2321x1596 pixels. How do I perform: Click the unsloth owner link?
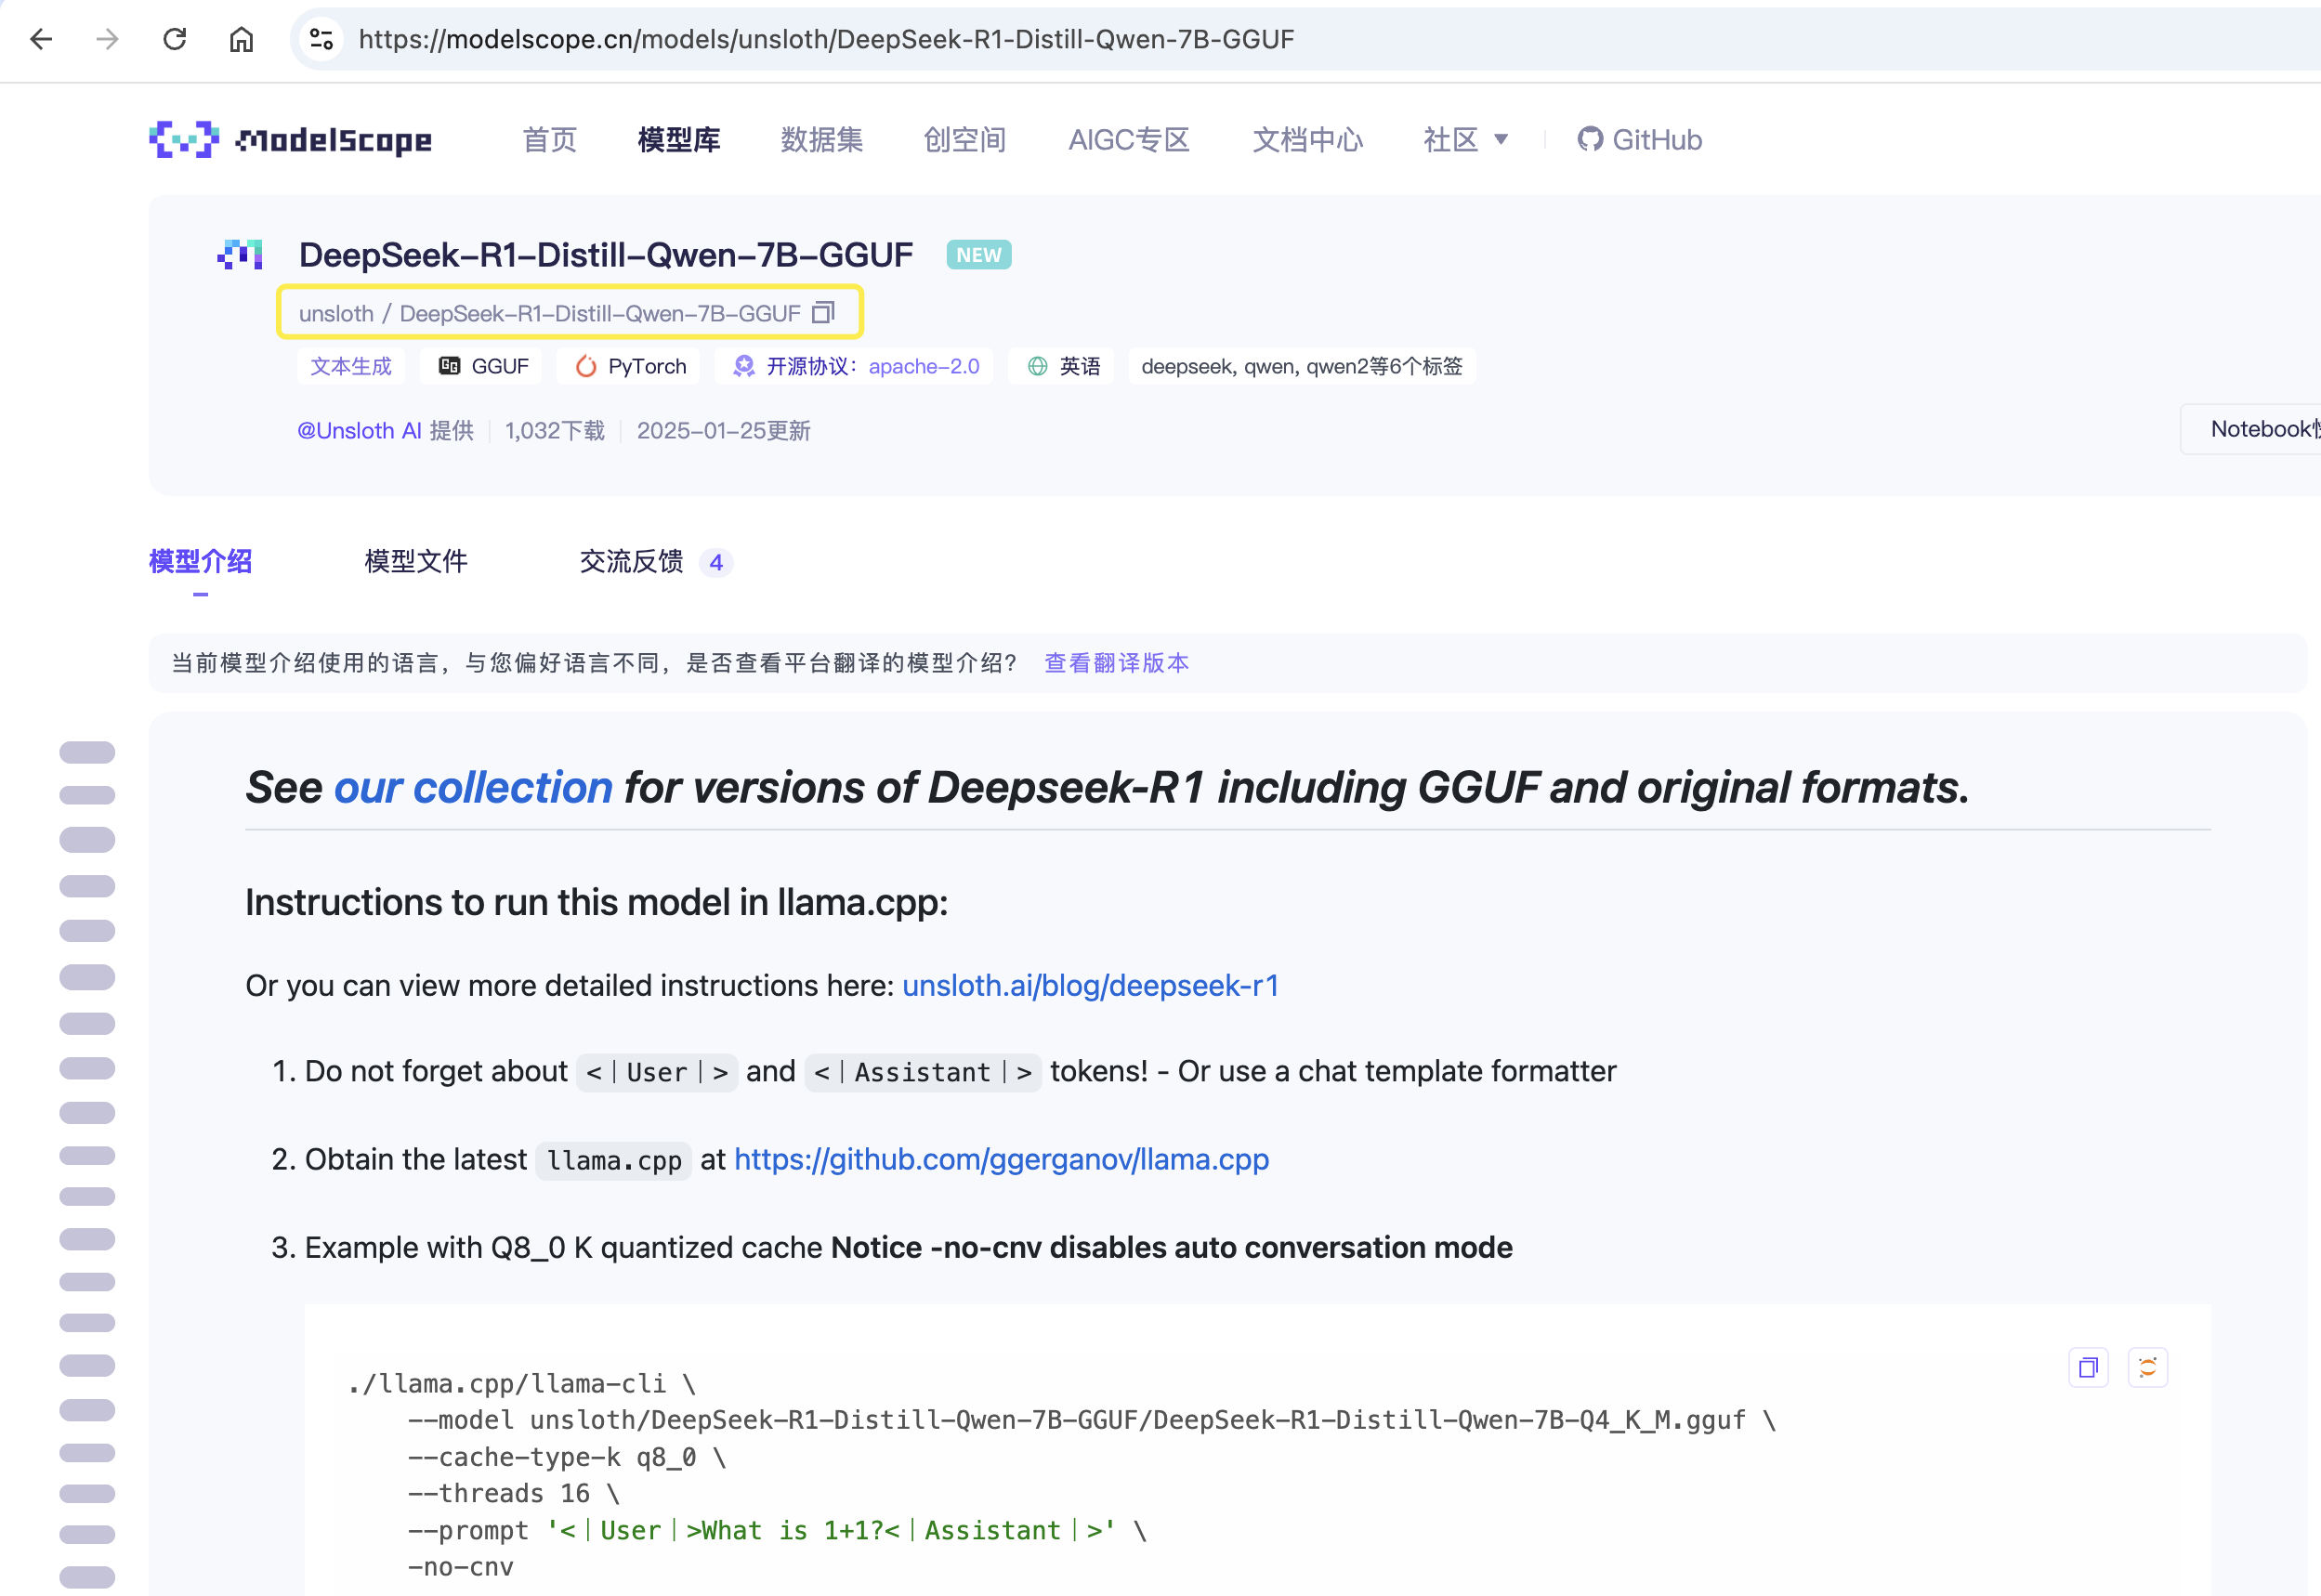click(336, 314)
